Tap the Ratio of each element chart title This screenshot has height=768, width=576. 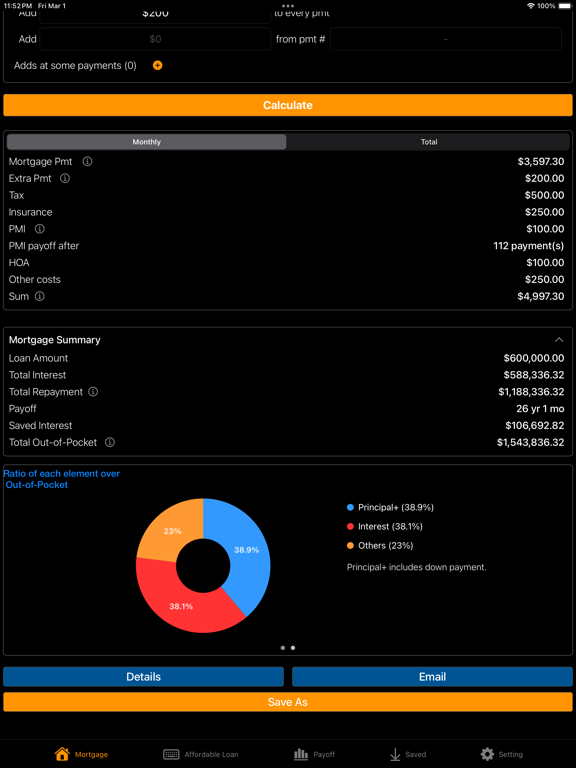62,479
